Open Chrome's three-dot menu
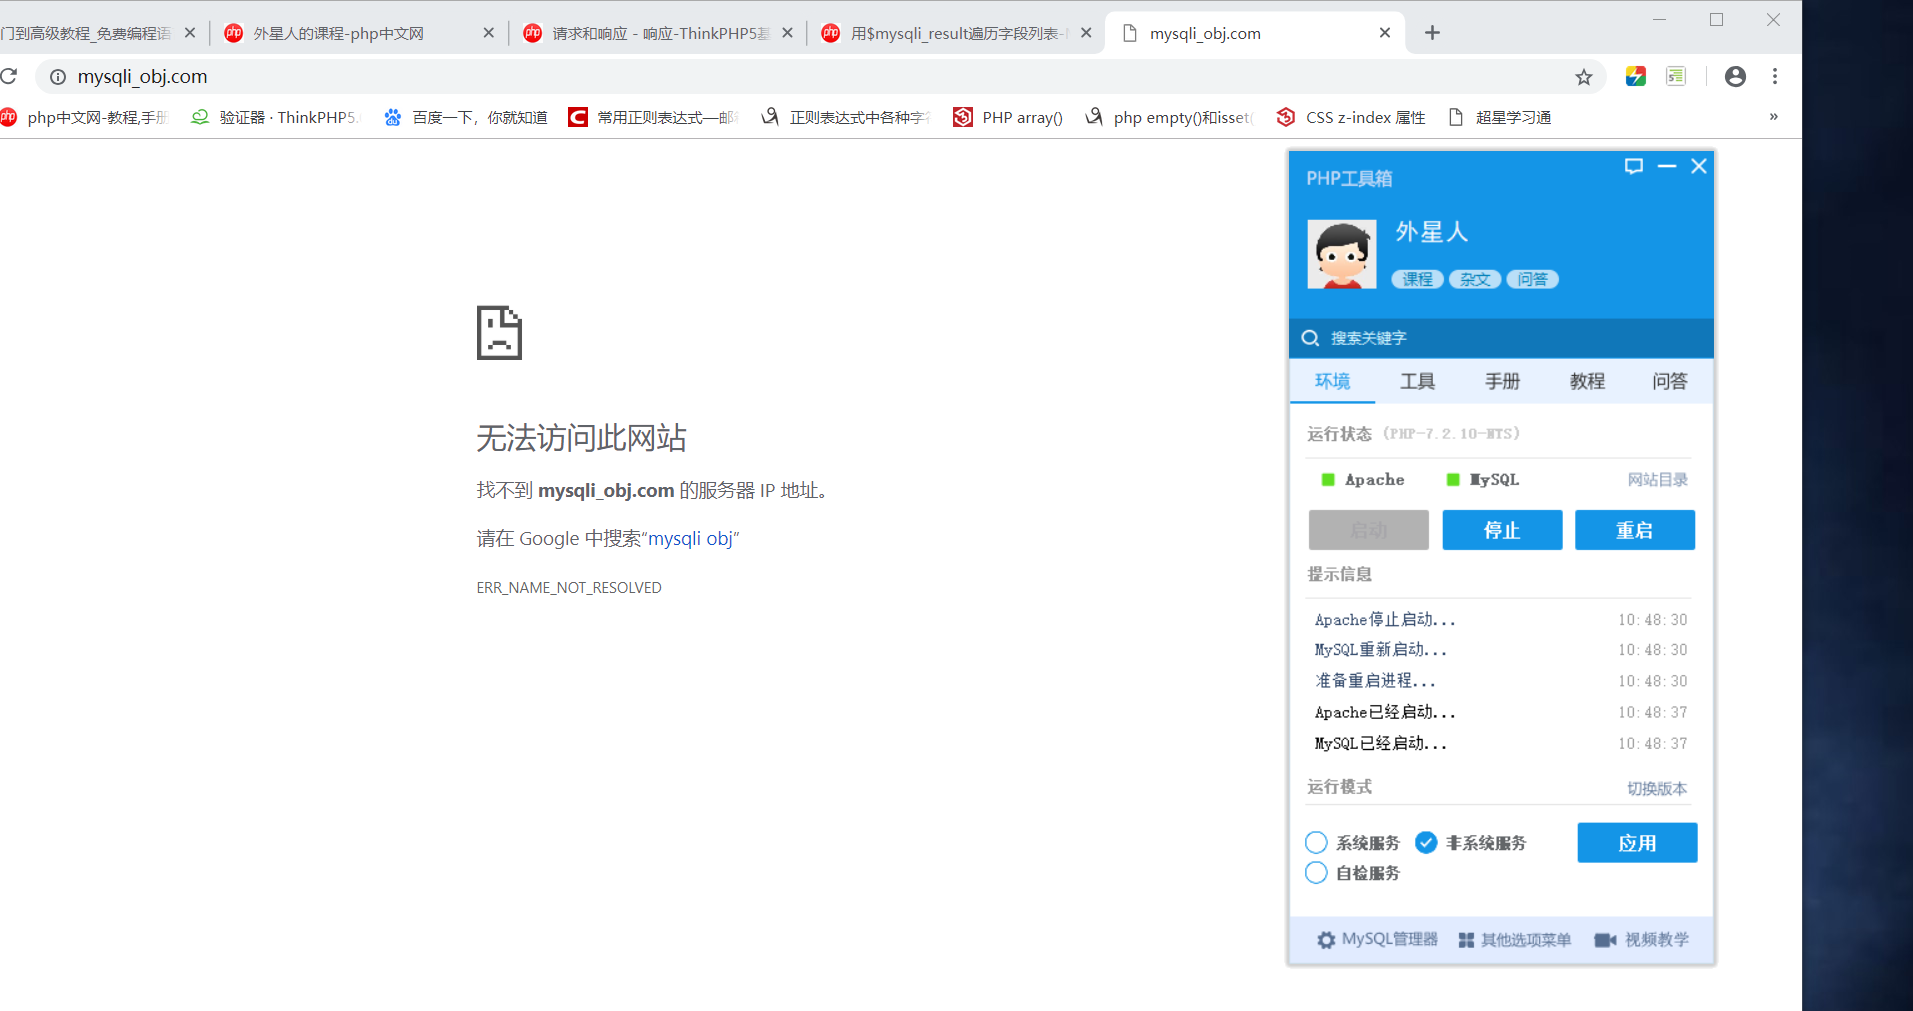1913x1011 pixels. 1774,76
